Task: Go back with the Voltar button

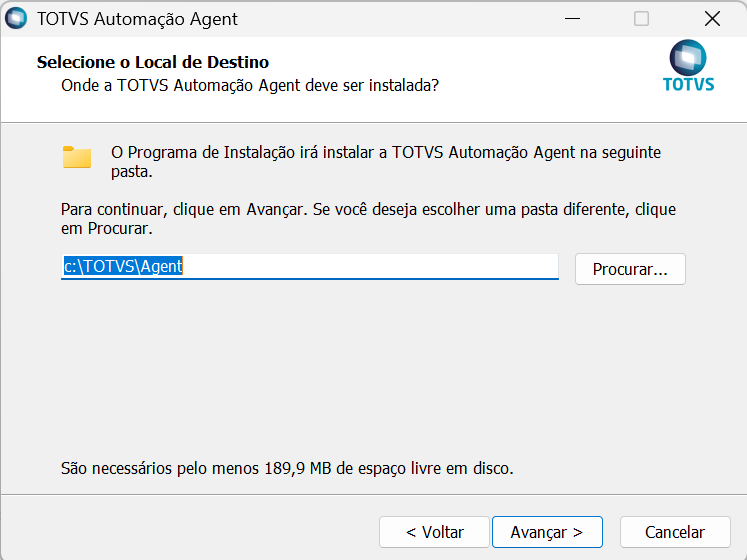Action: (434, 532)
